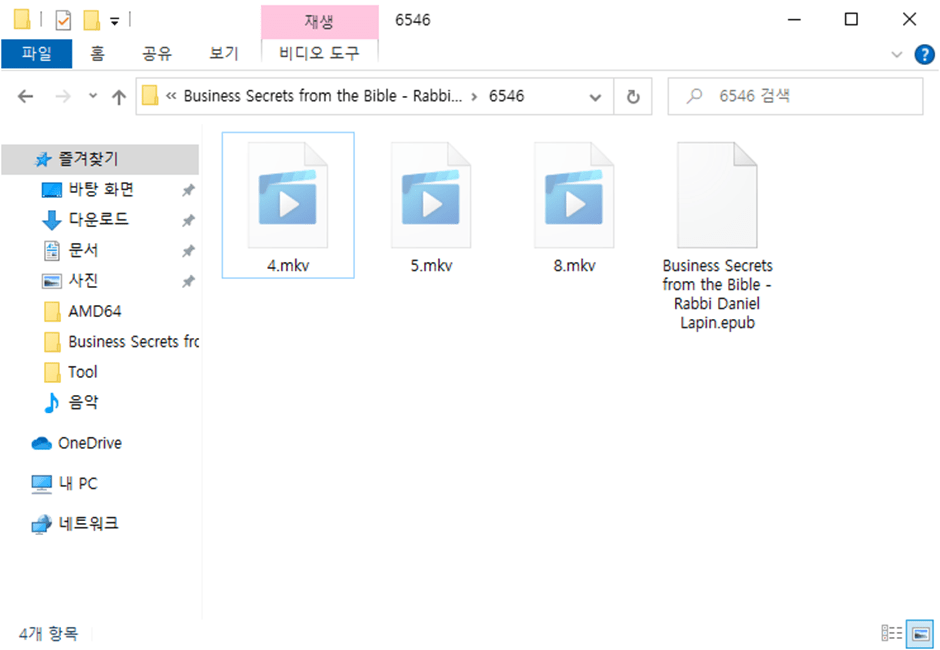Minimize the Explorer window
The height and width of the screenshot is (650, 940).
794,20
